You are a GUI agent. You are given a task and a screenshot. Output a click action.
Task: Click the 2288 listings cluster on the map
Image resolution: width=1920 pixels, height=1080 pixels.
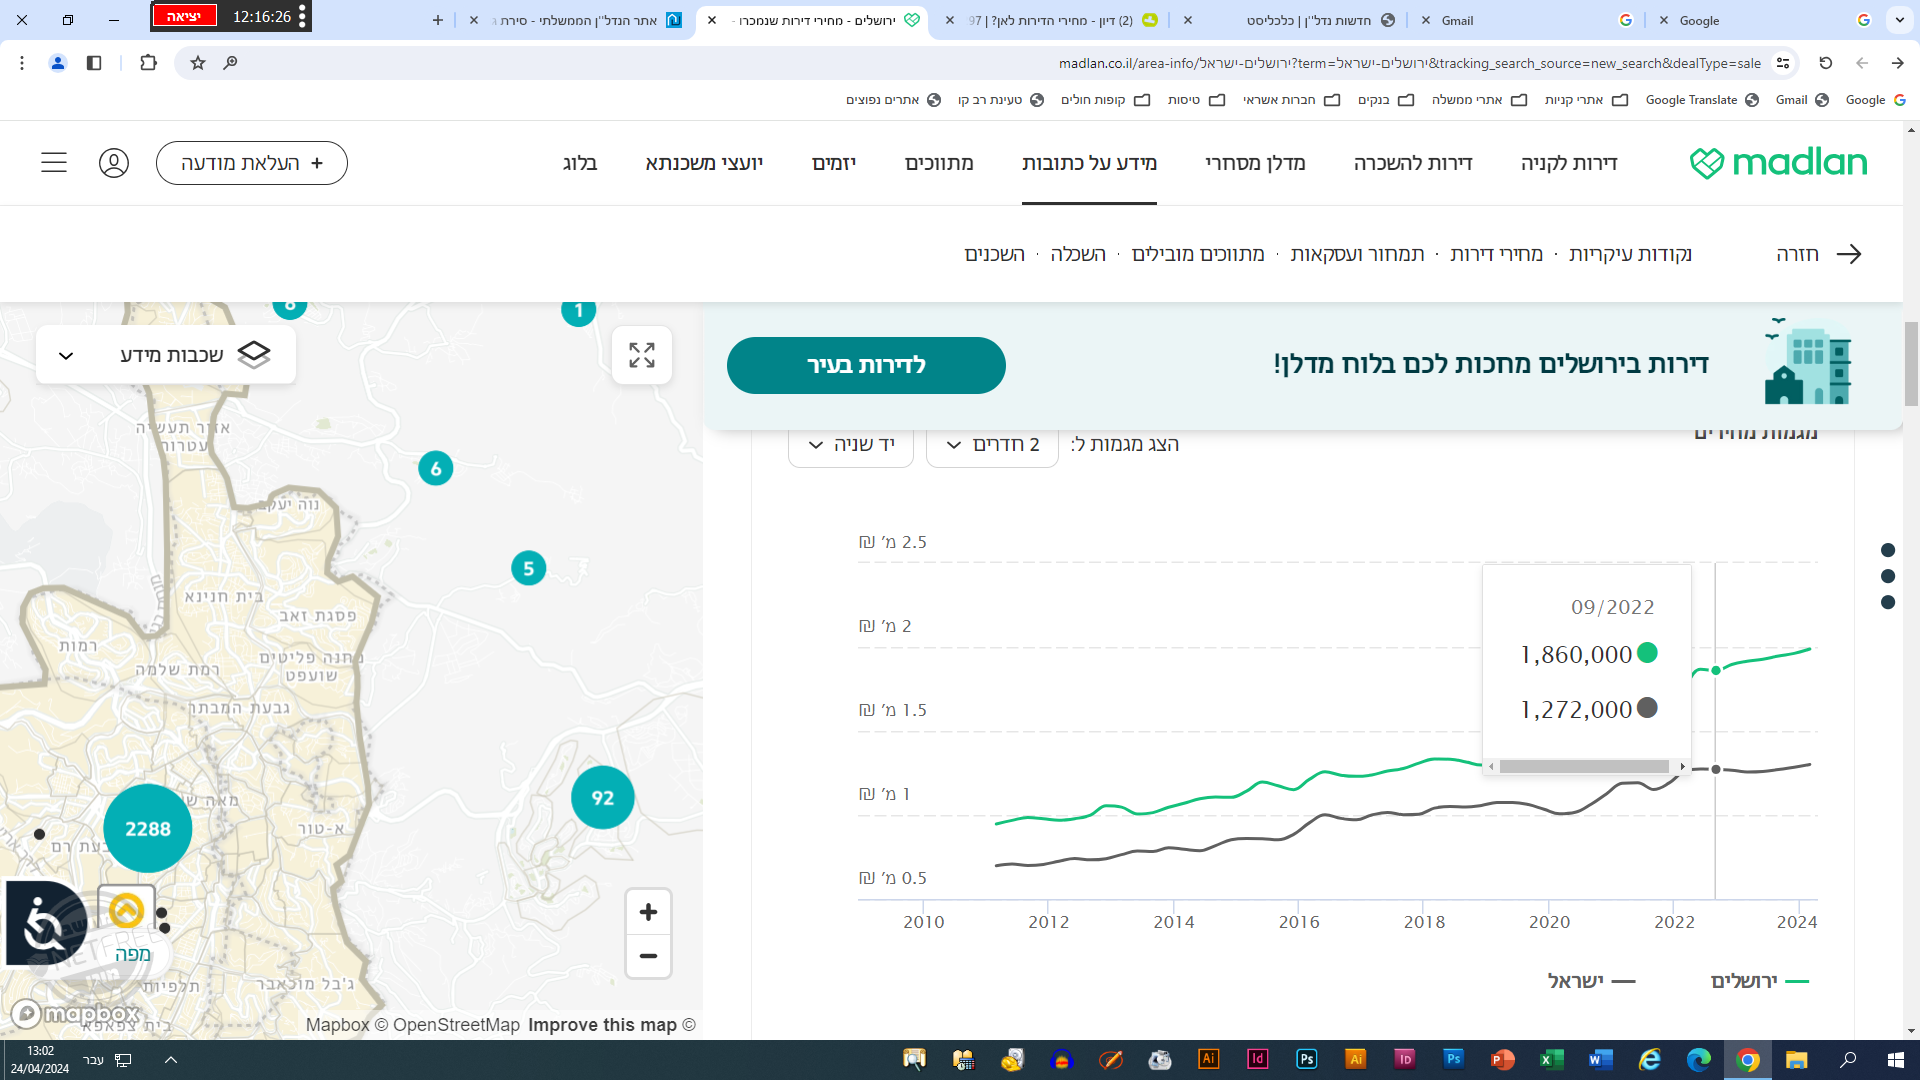pyautogui.click(x=147, y=828)
